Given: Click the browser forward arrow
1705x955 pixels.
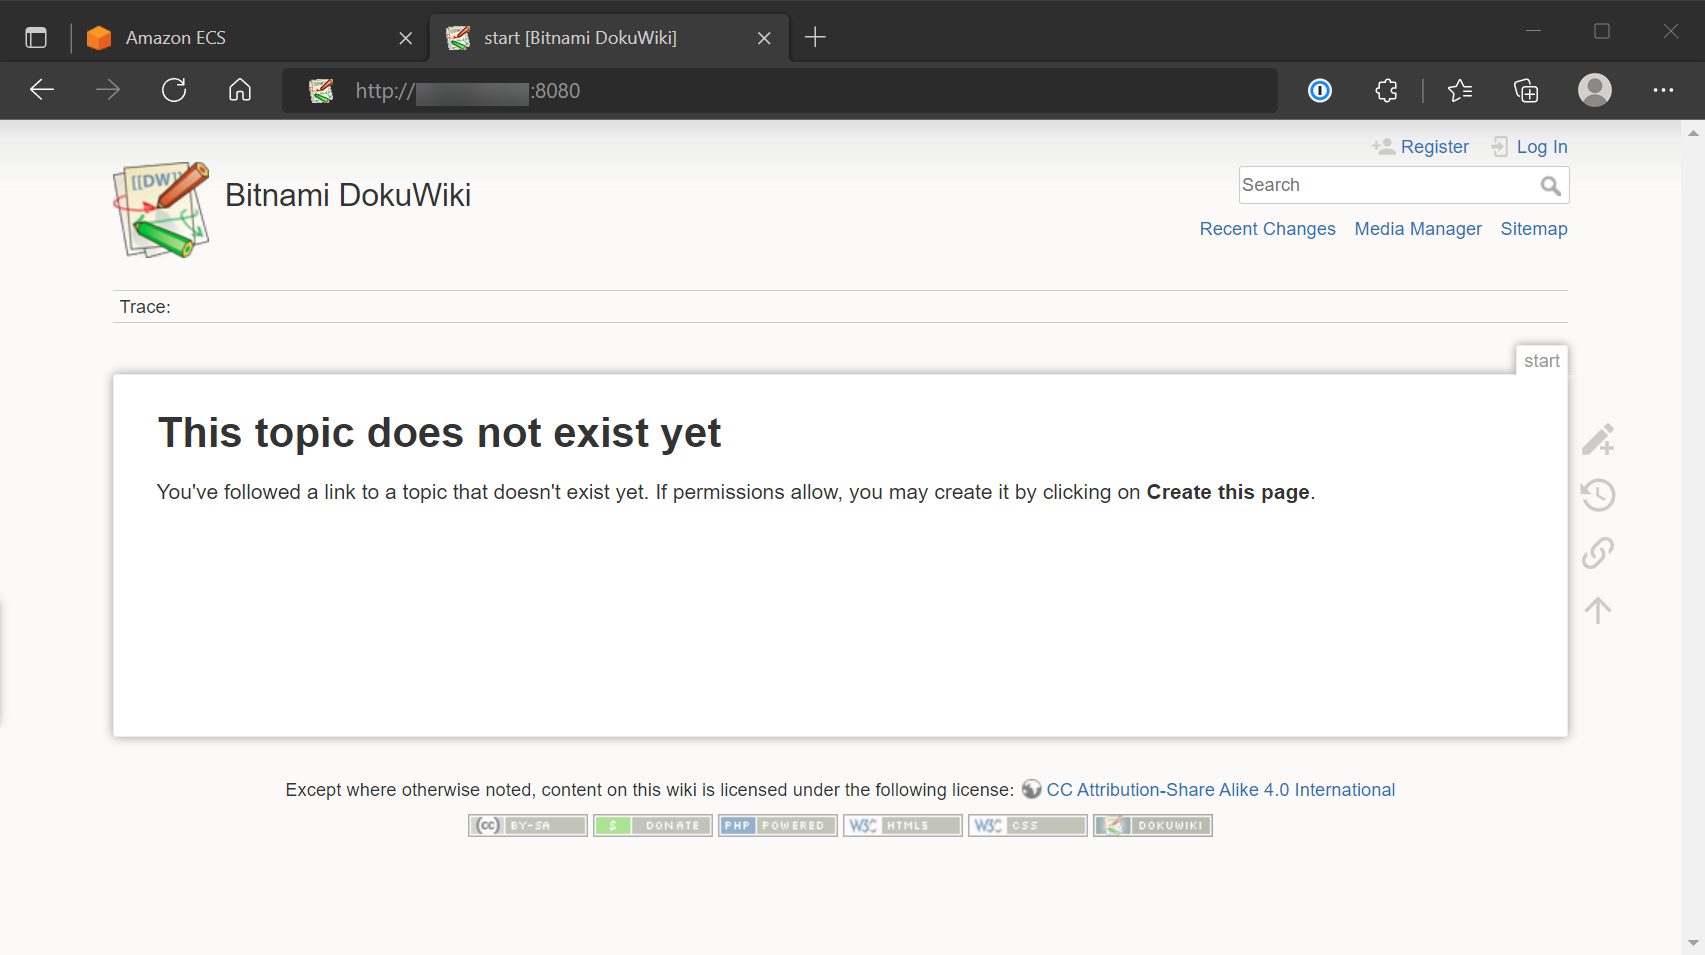Looking at the screenshot, I should 108,90.
